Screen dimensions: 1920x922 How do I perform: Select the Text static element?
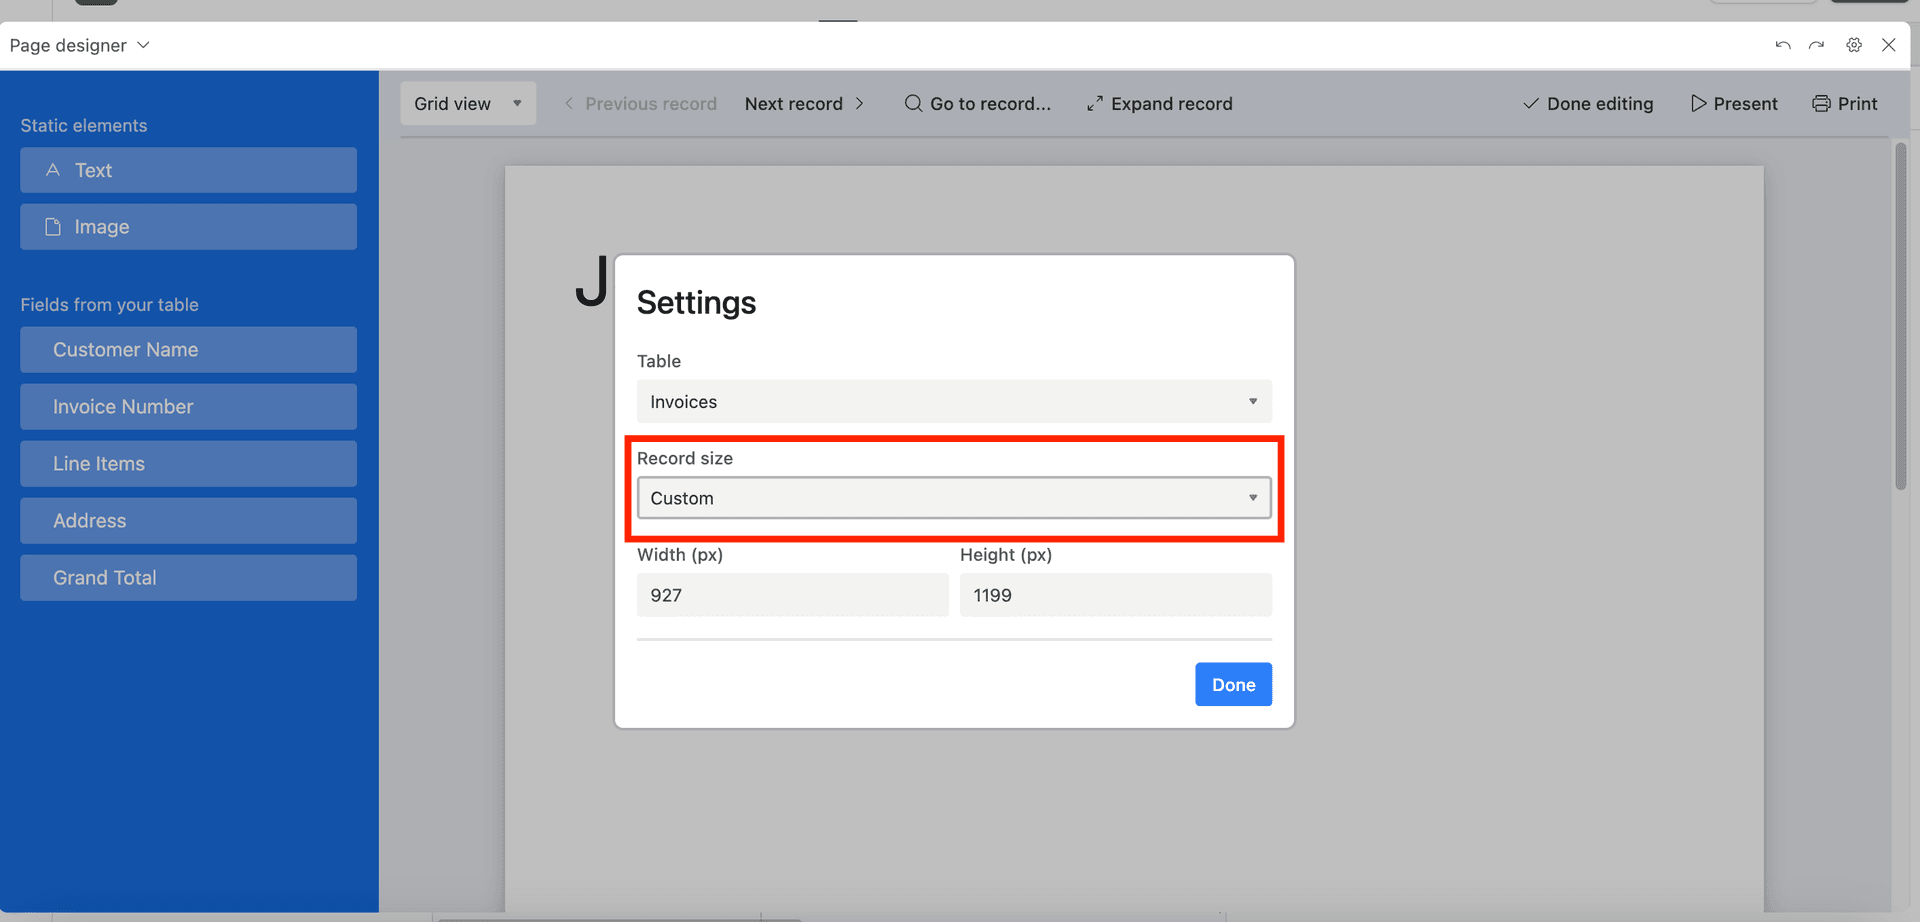tap(188, 170)
